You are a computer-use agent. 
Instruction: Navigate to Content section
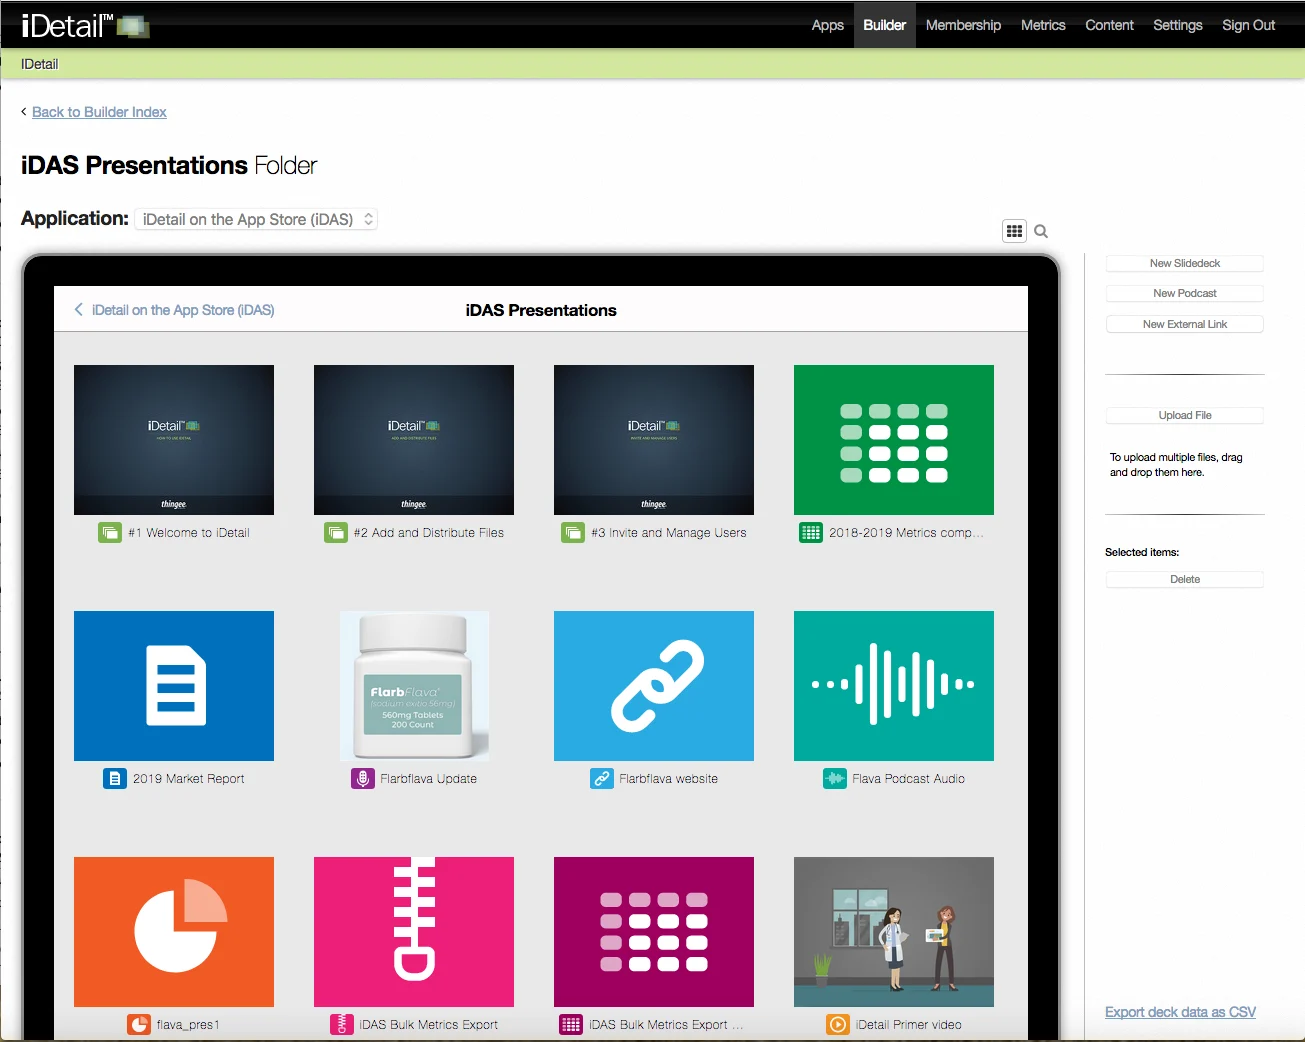[x=1109, y=25]
